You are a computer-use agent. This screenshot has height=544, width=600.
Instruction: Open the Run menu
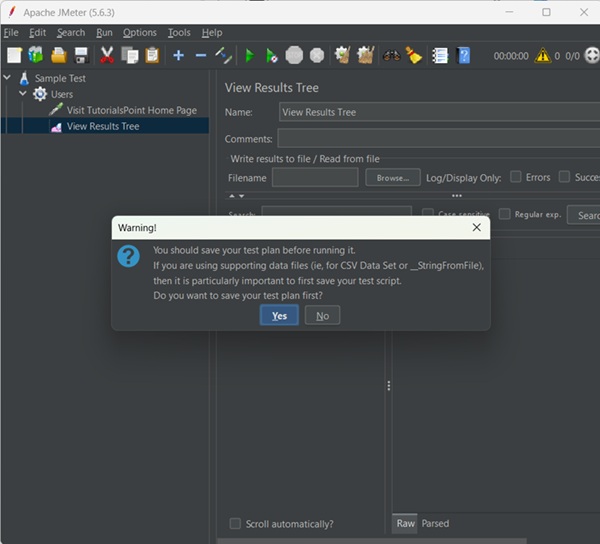(x=104, y=33)
